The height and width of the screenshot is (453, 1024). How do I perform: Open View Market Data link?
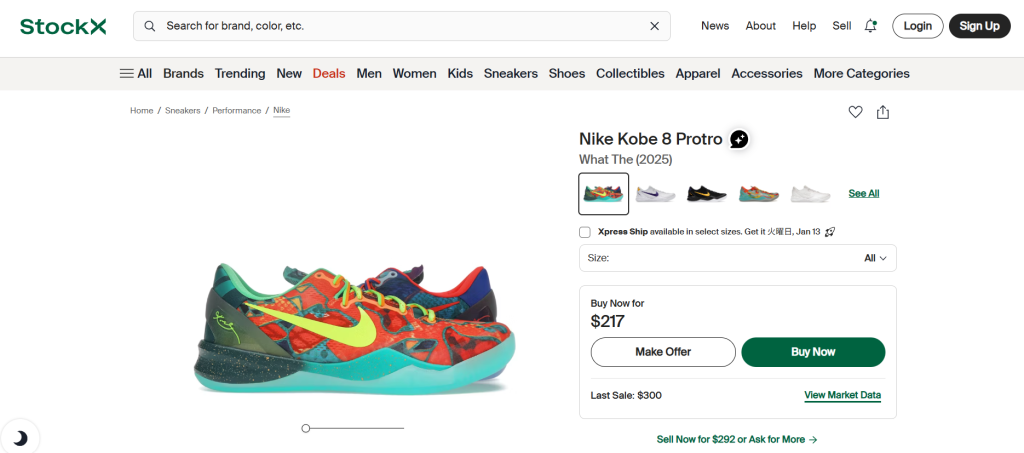(x=842, y=395)
